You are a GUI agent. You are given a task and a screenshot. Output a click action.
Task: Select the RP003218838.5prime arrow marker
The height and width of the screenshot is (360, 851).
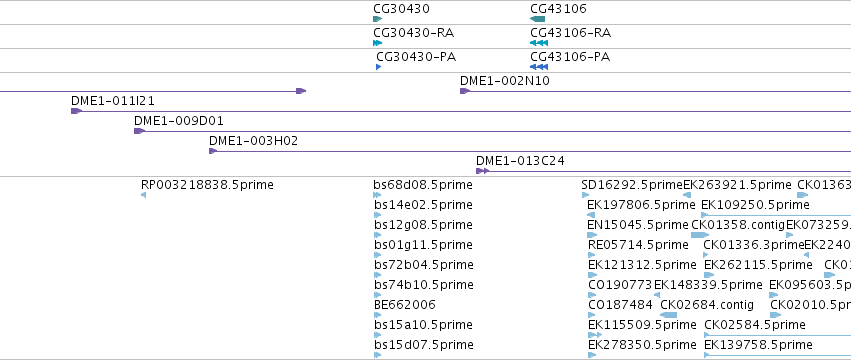[x=143, y=195]
